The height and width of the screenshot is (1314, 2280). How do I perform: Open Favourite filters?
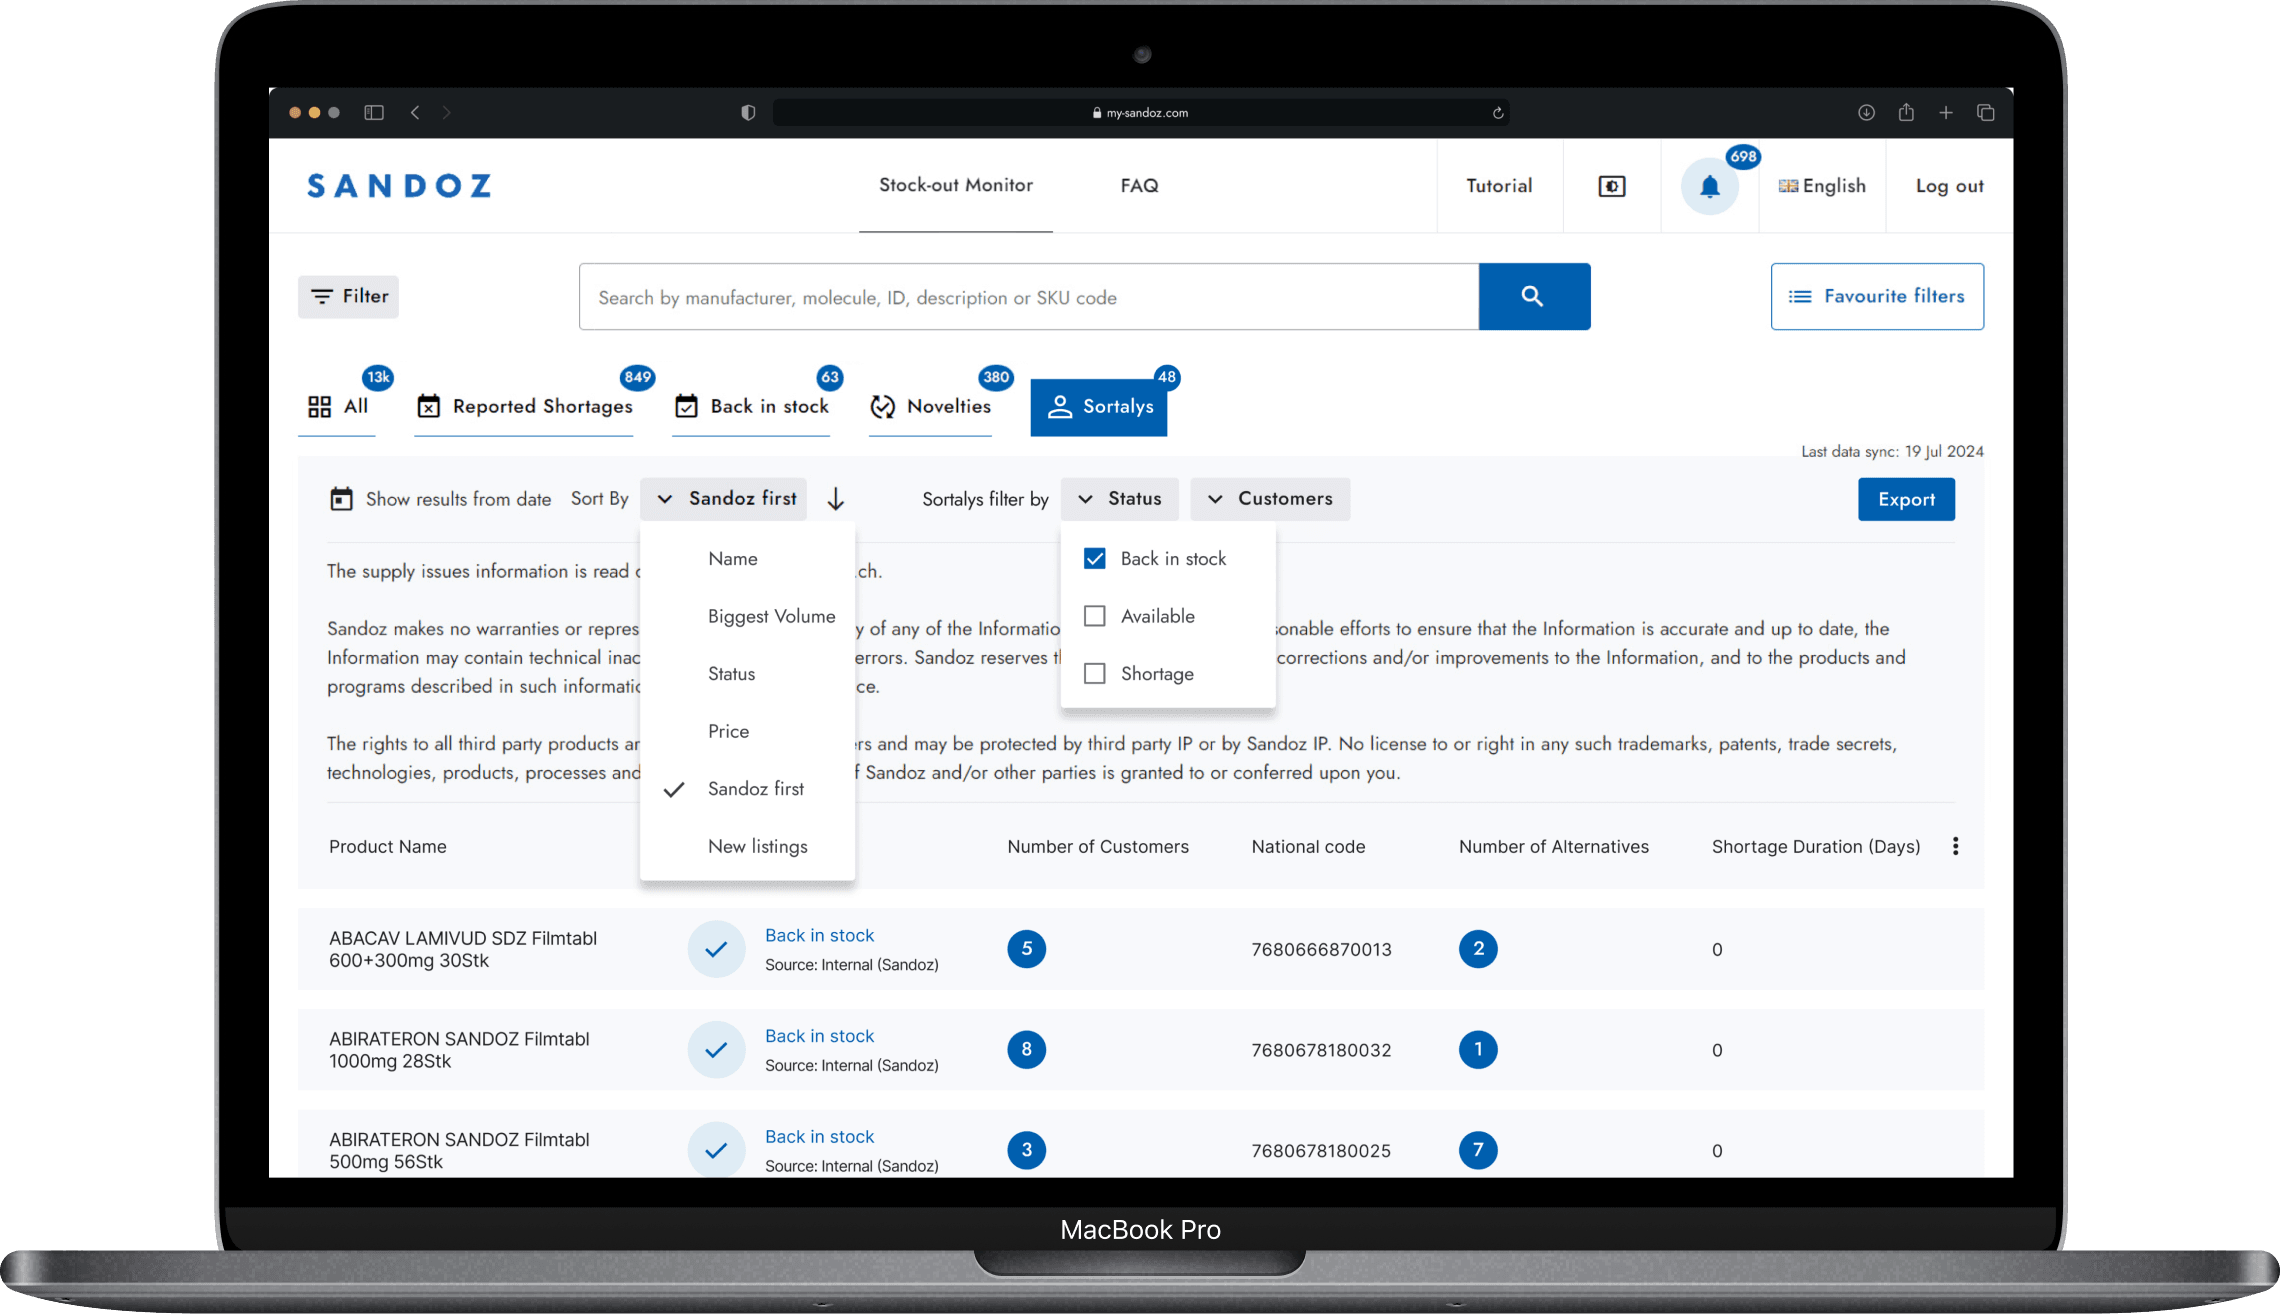[x=1877, y=297]
